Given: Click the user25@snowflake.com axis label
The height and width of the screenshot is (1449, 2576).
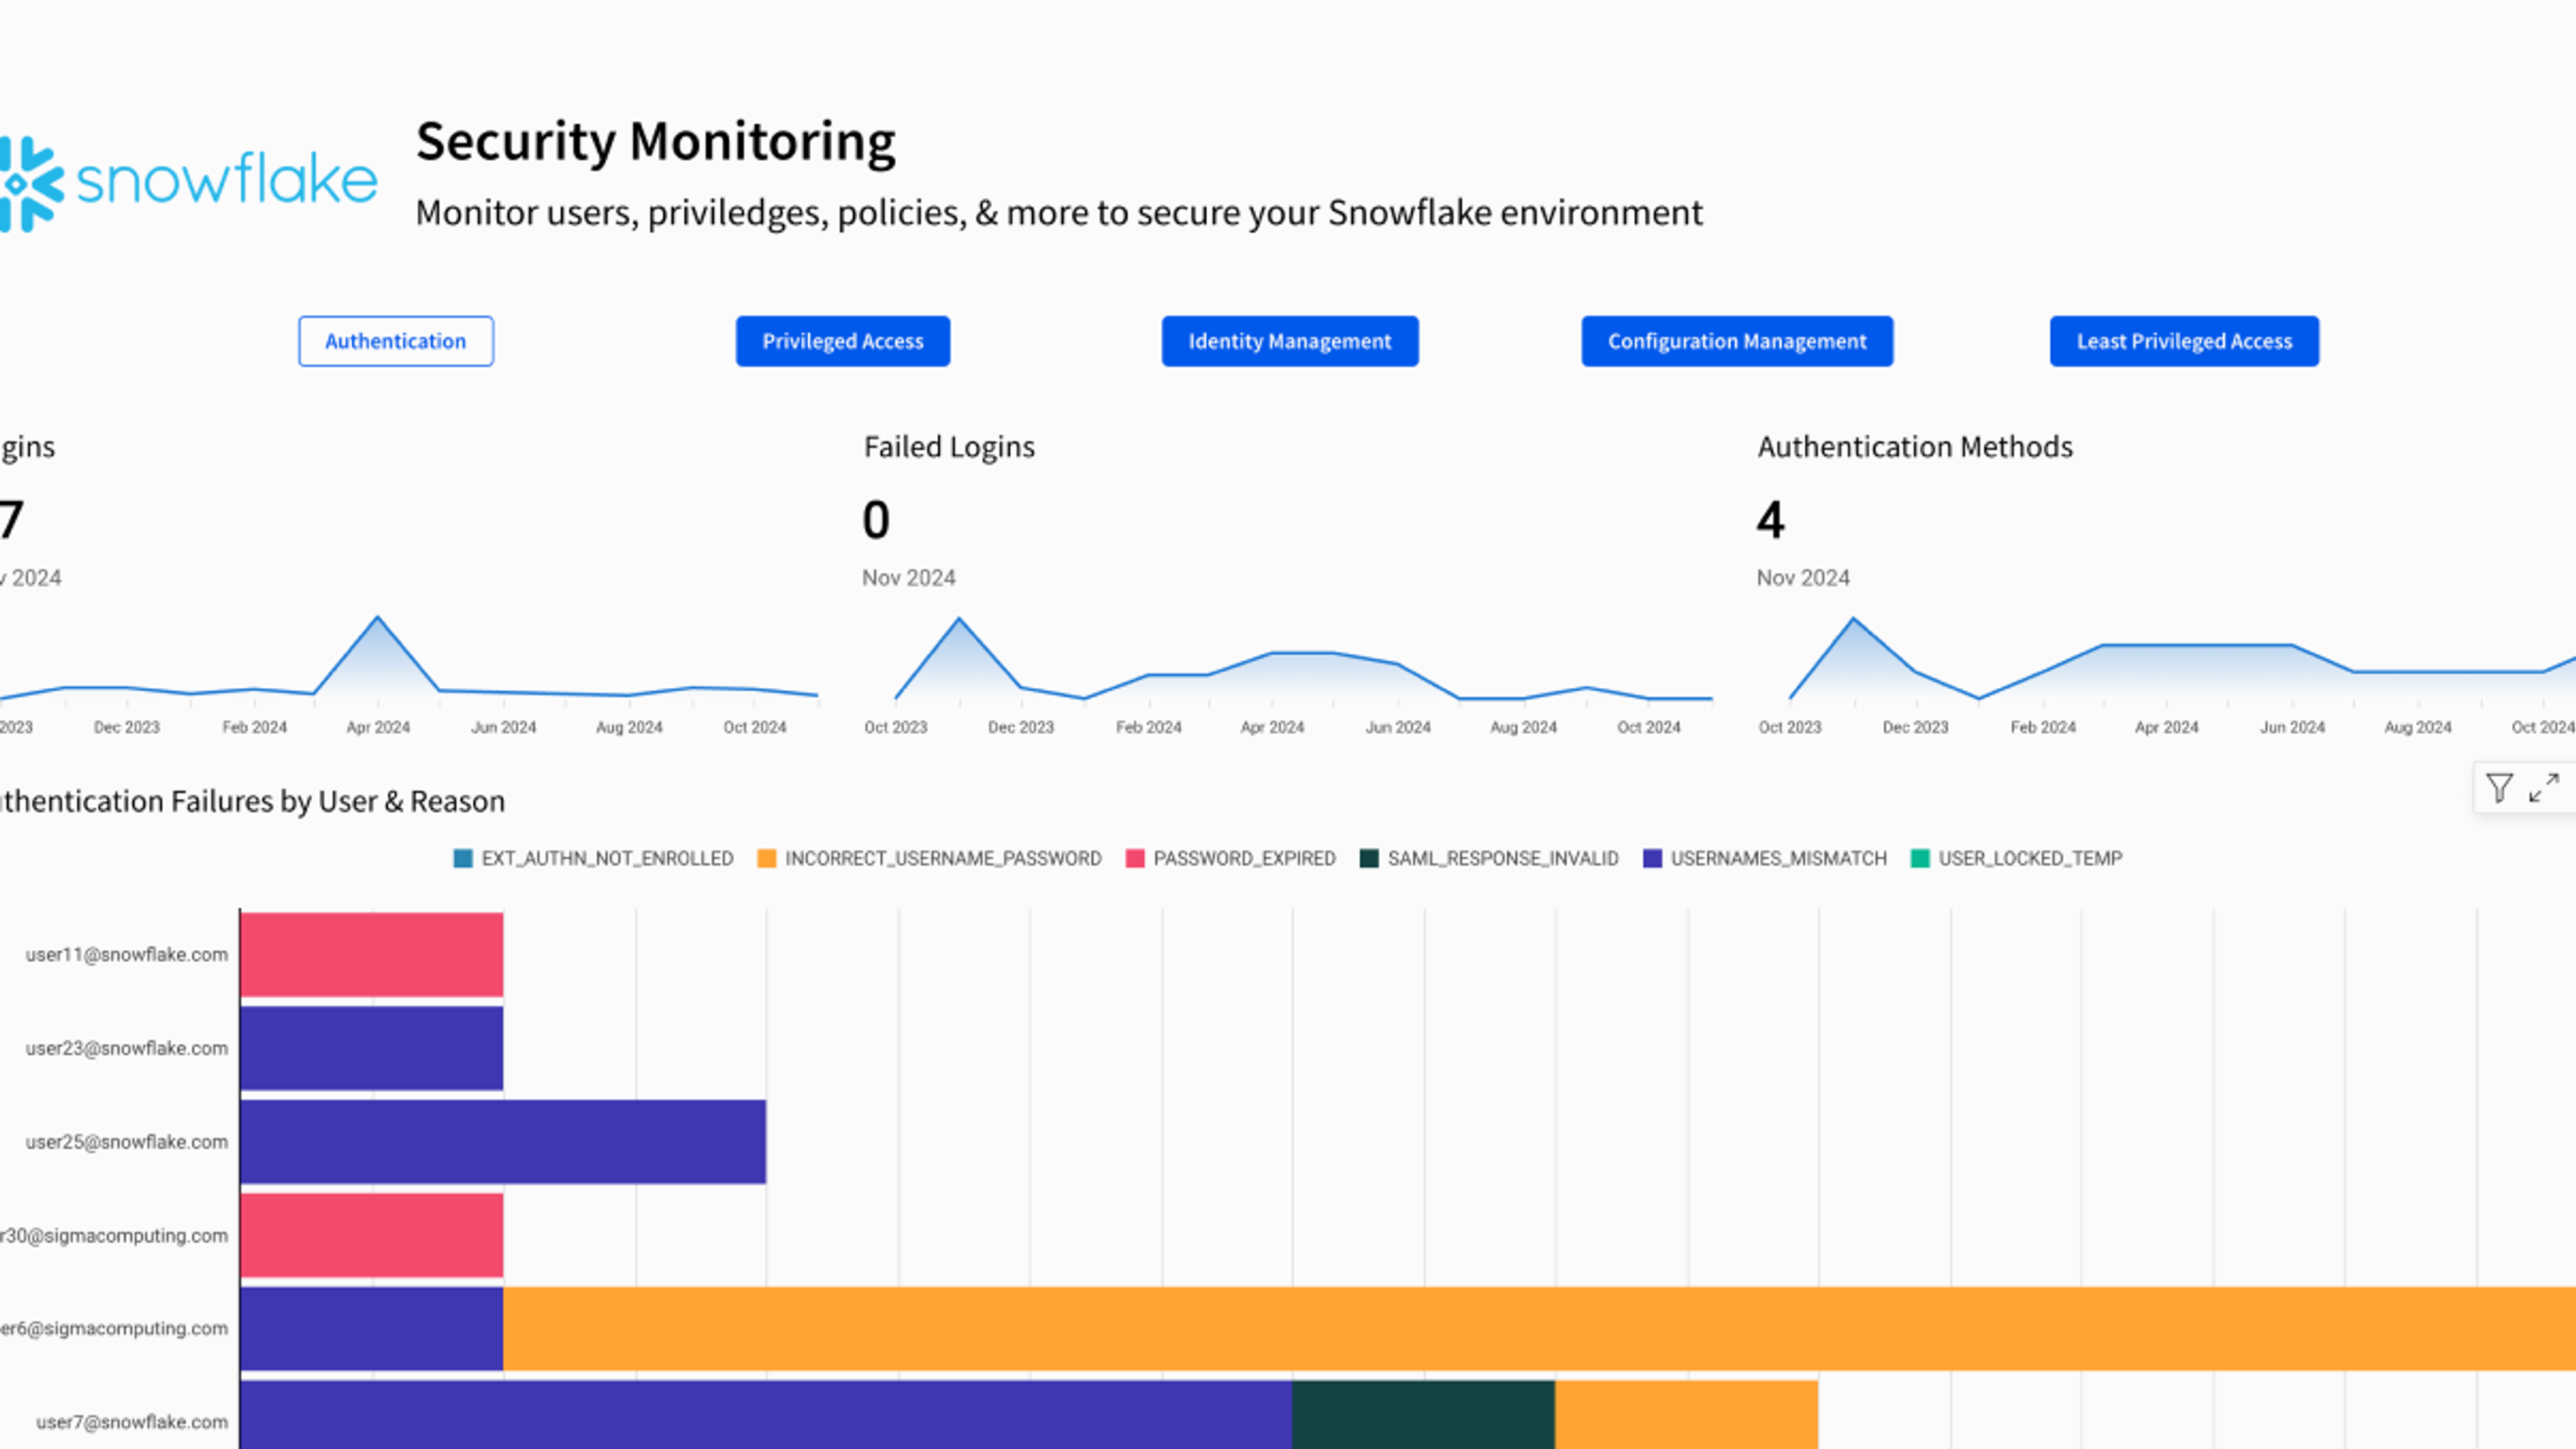Looking at the screenshot, I should coord(127,1141).
